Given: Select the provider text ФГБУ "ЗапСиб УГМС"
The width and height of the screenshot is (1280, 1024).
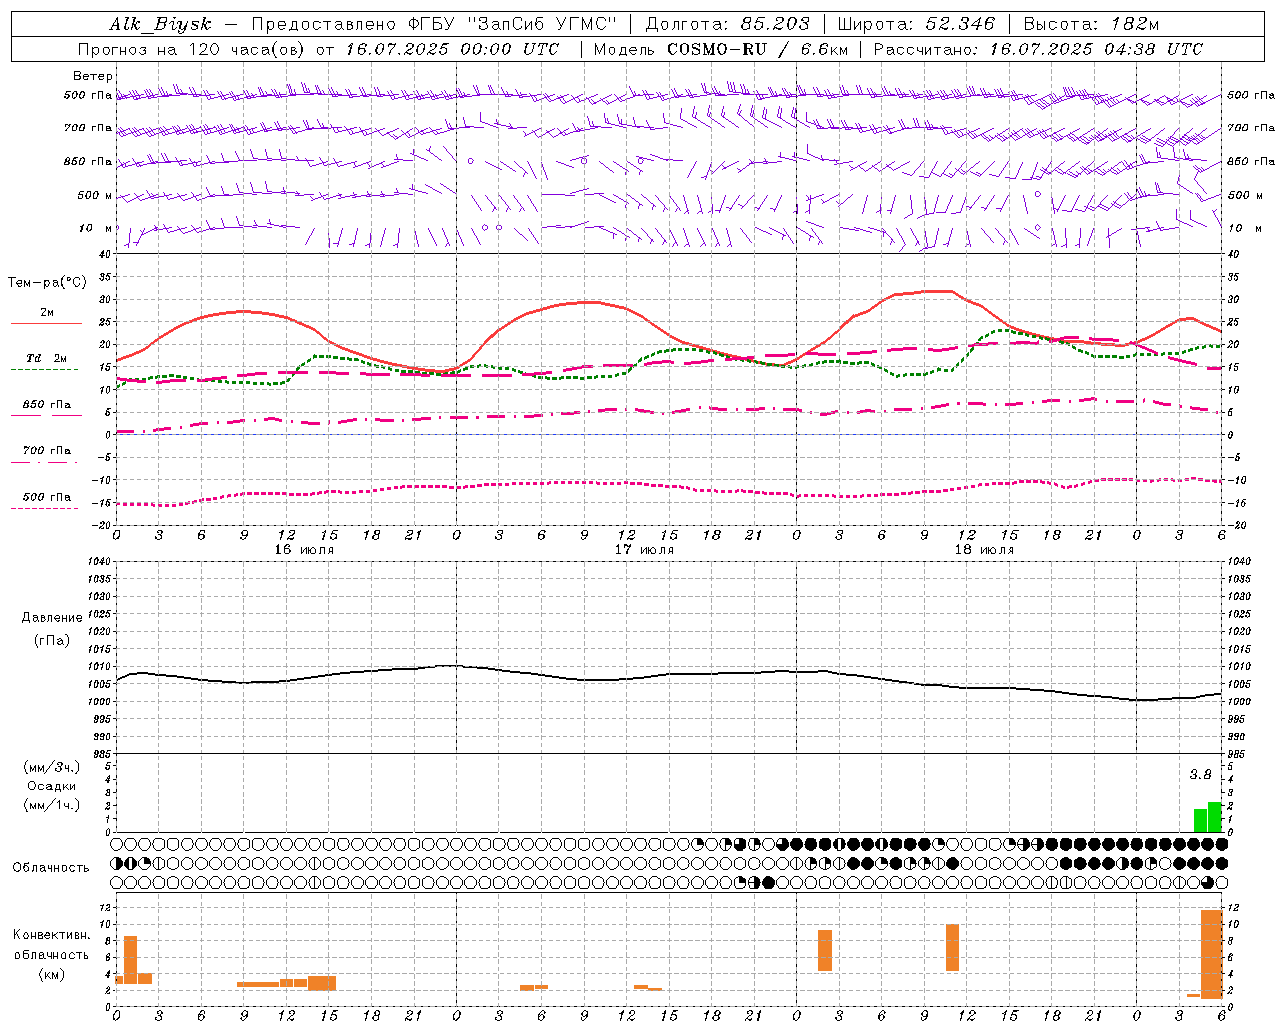Looking at the screenshot, I should tap(511, 24).
